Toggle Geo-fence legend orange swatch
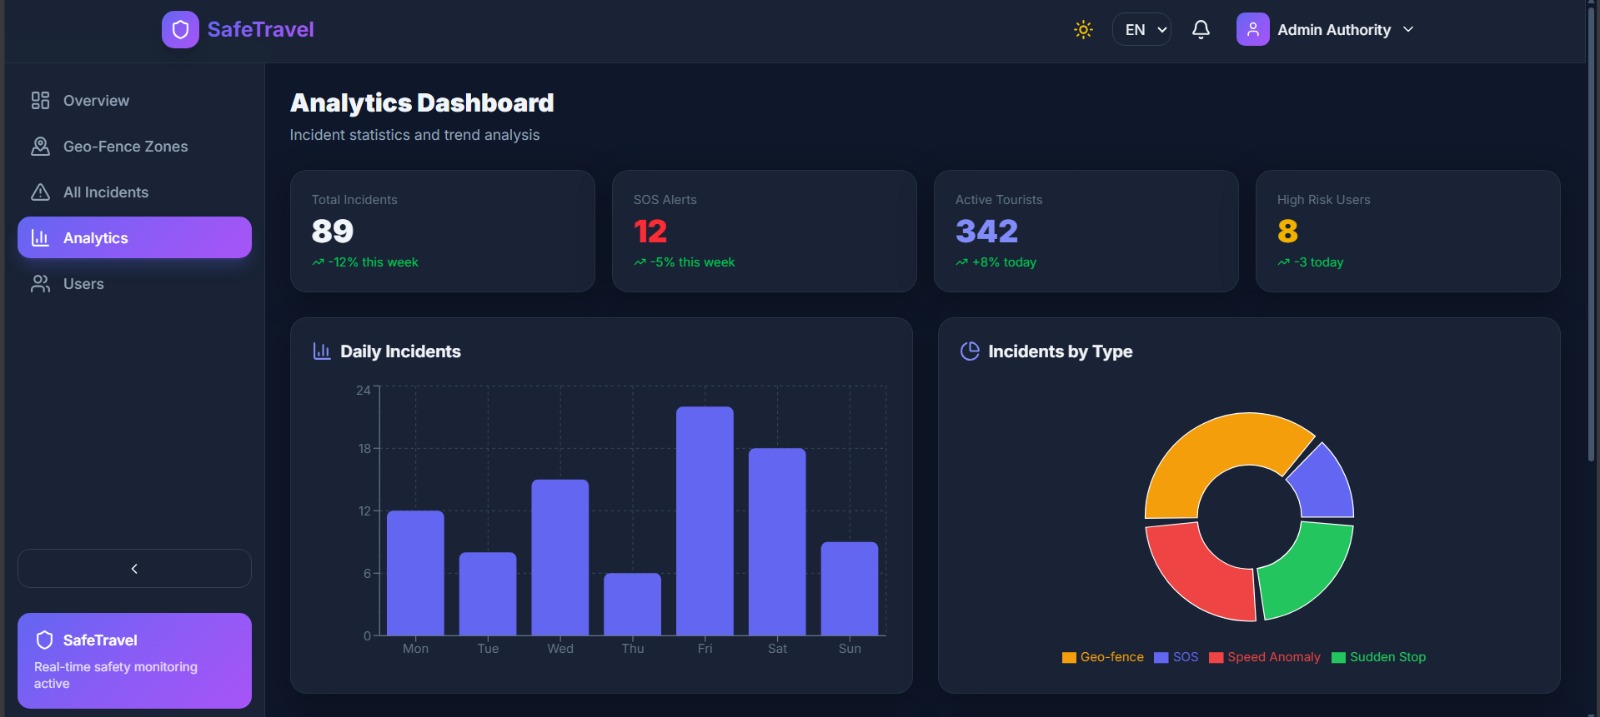This screenshot has width=1600, height=717. 1069,658
